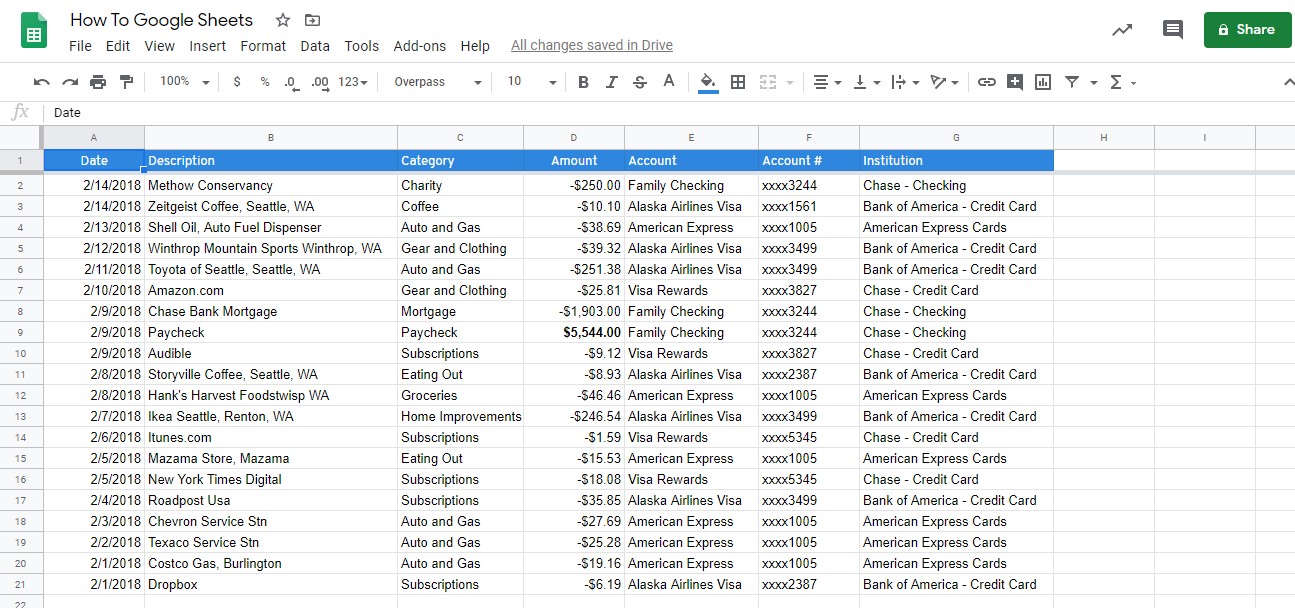Click the document title How To Google Sheets
Viewport: 1295px width, 608px height.
pyautogui.click(x=161, y=20)
